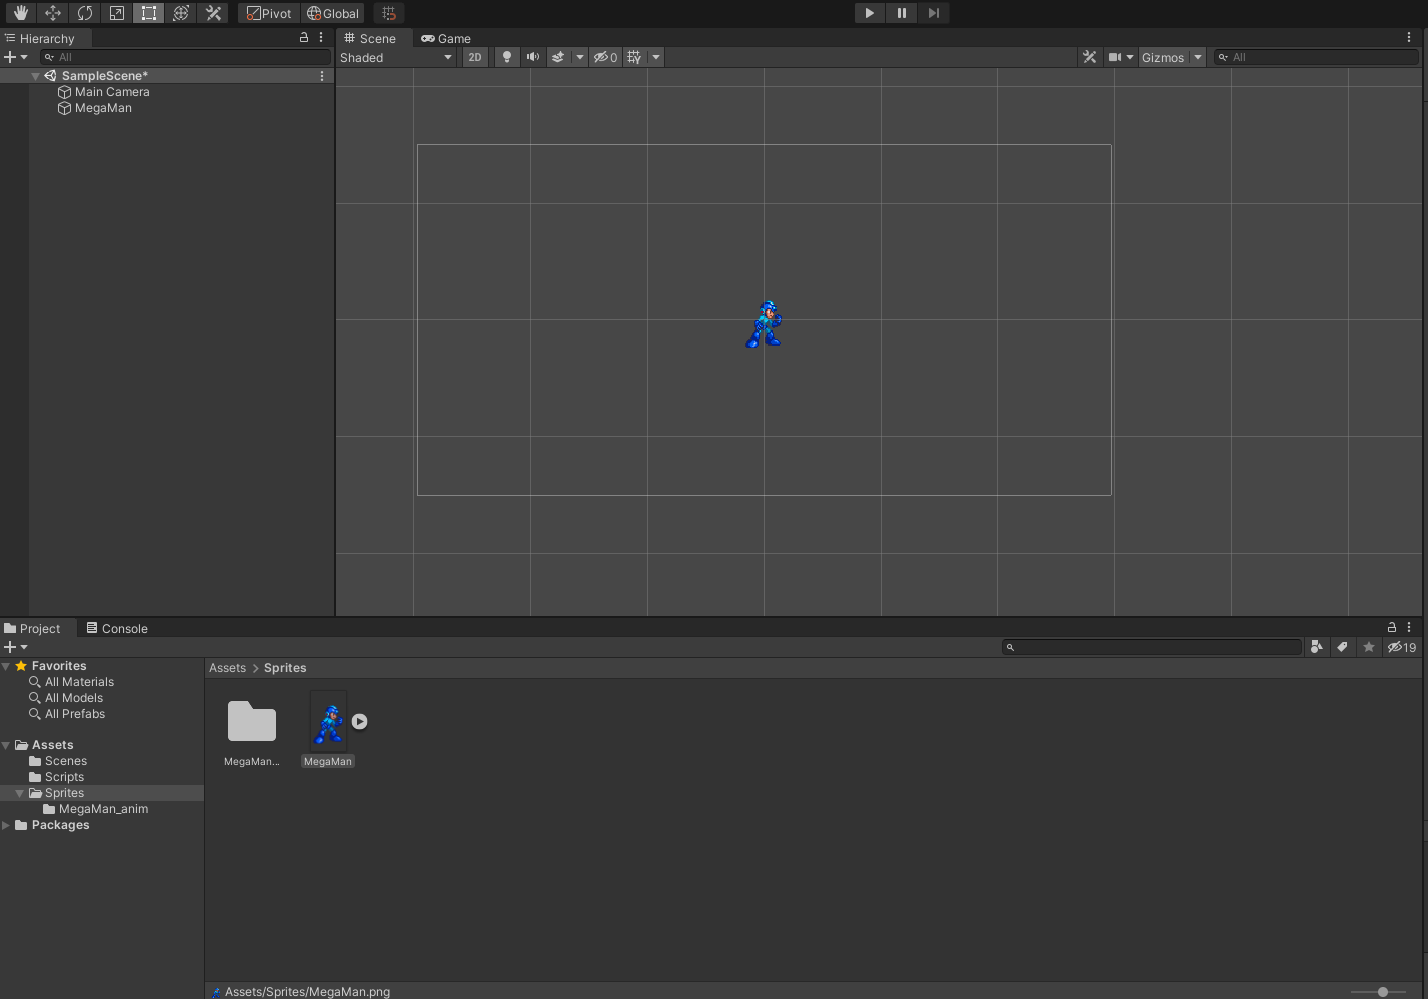The width and height of the screenshot is (1428, 999).
Task: Toggle Pivot/Center handle position
Action: pyautogui.click(x=269, y=13)
